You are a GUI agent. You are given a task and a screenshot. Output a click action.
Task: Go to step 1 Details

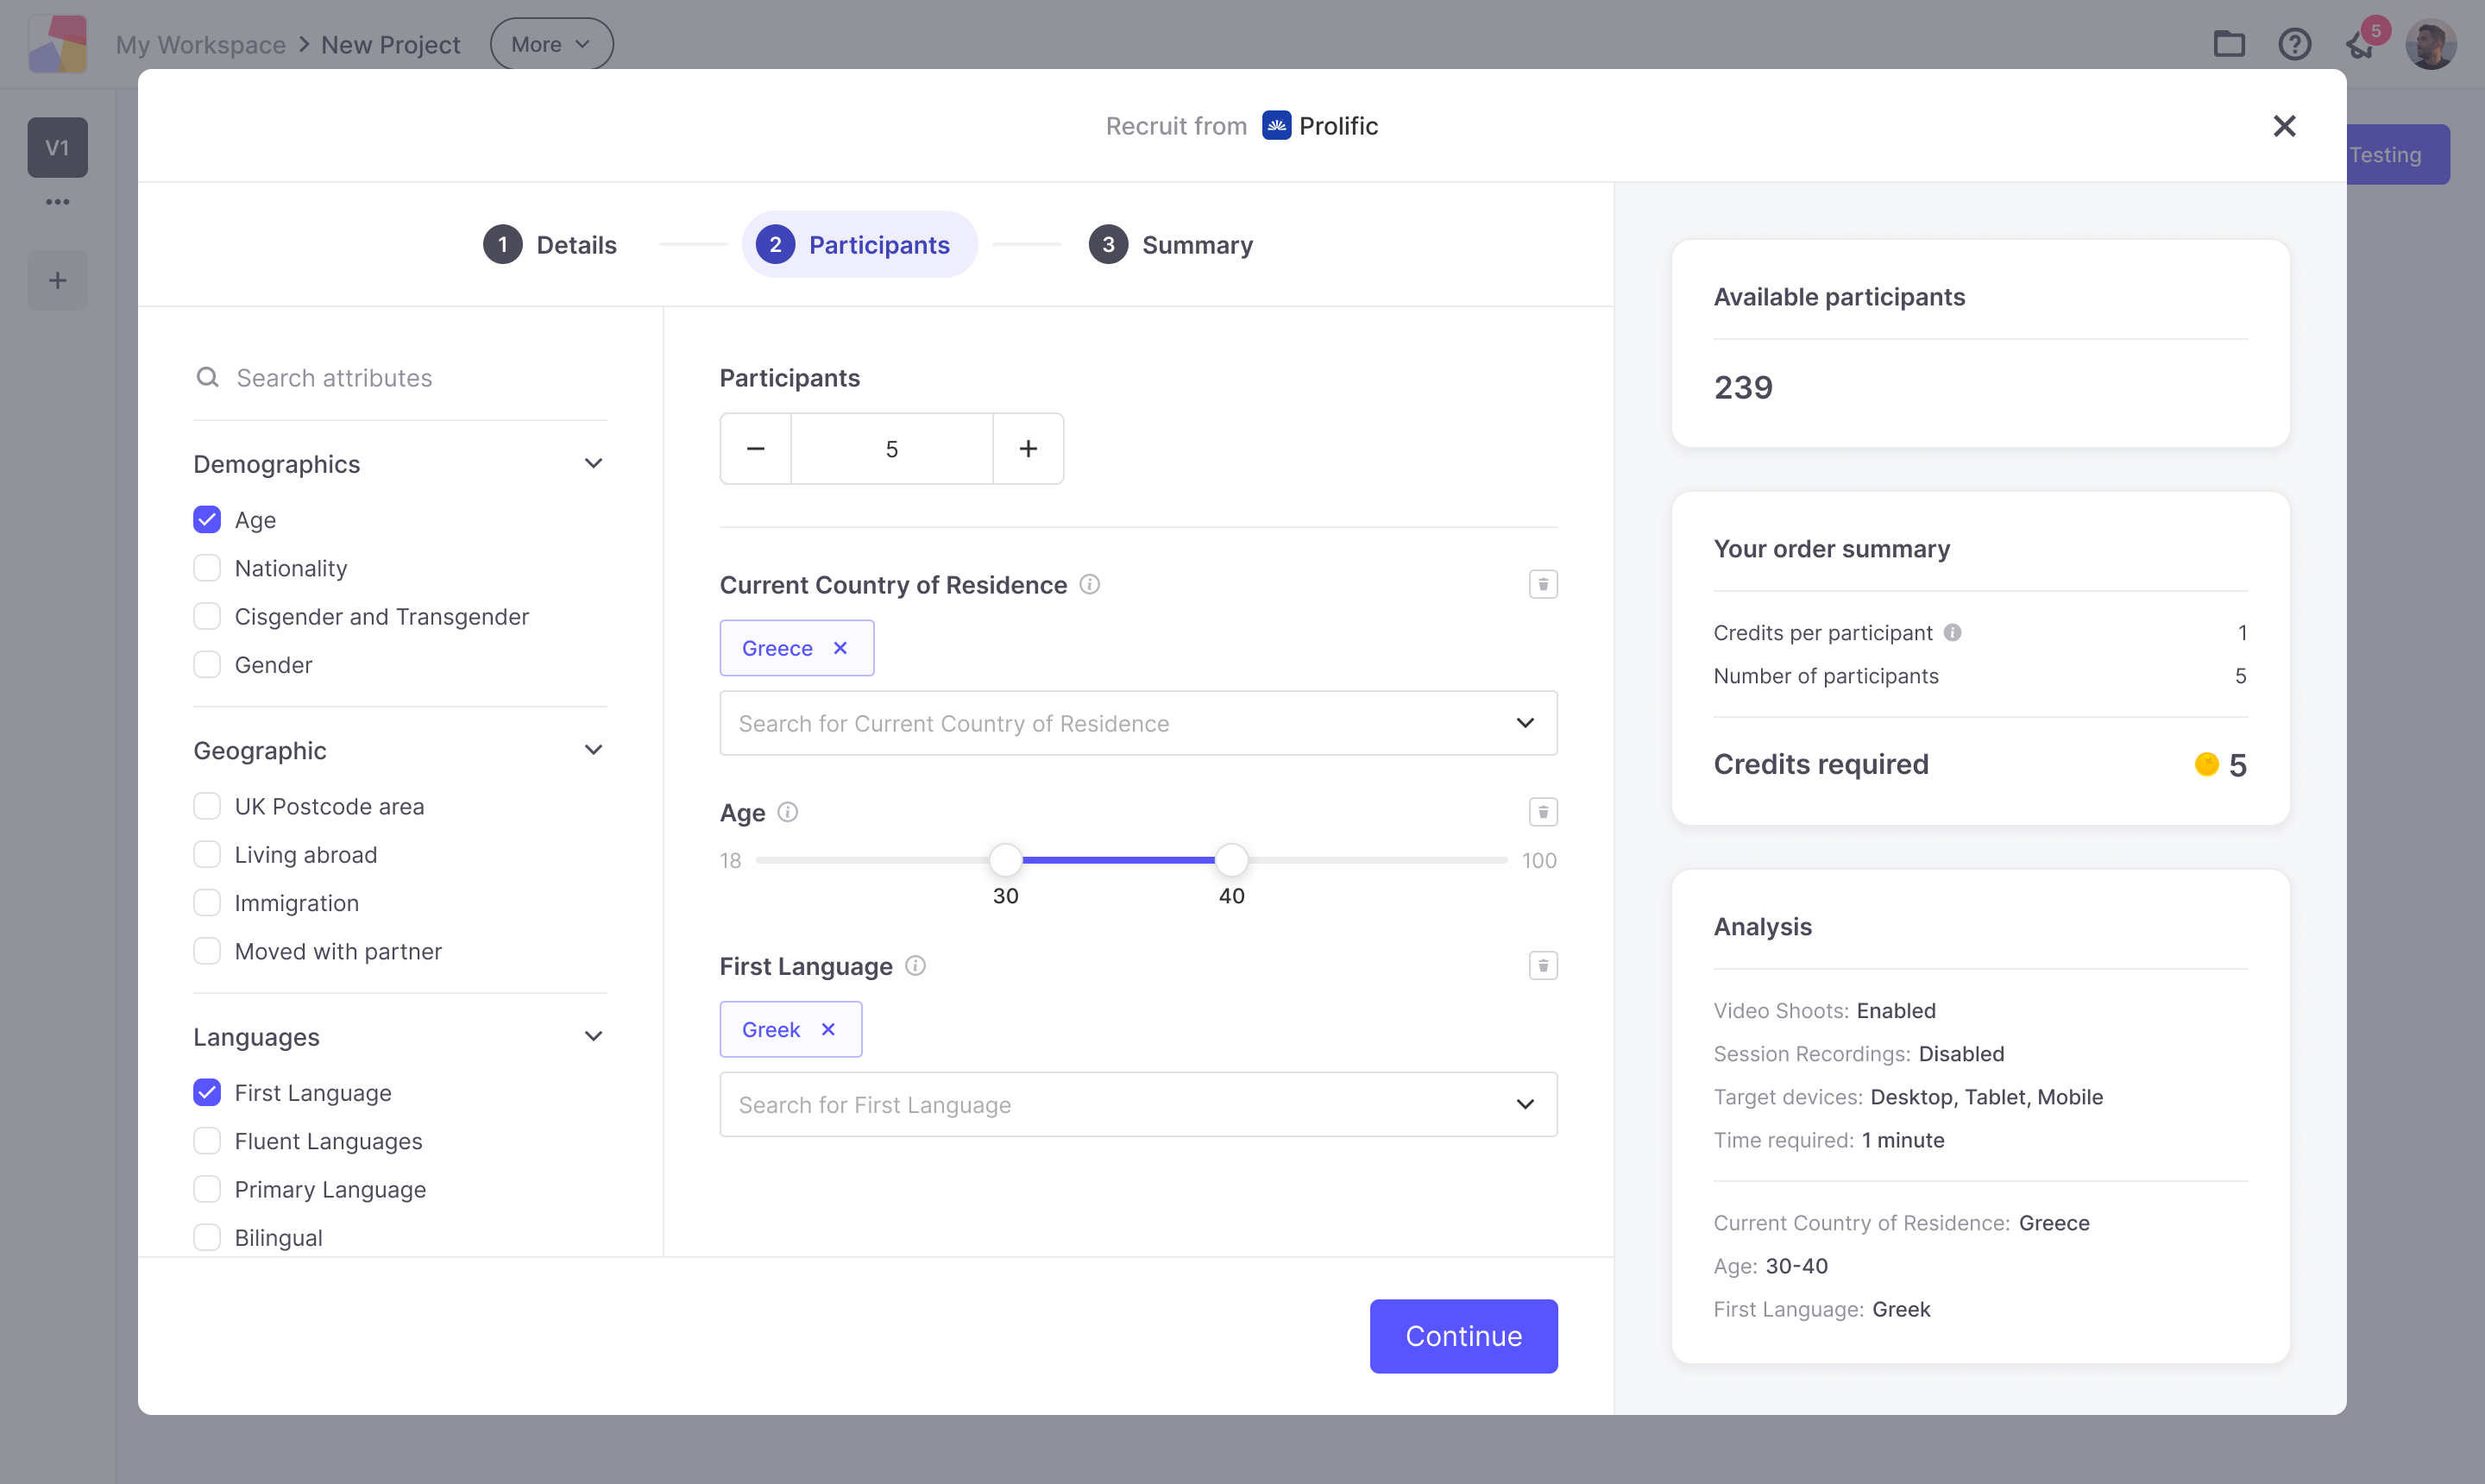[550, 245]
